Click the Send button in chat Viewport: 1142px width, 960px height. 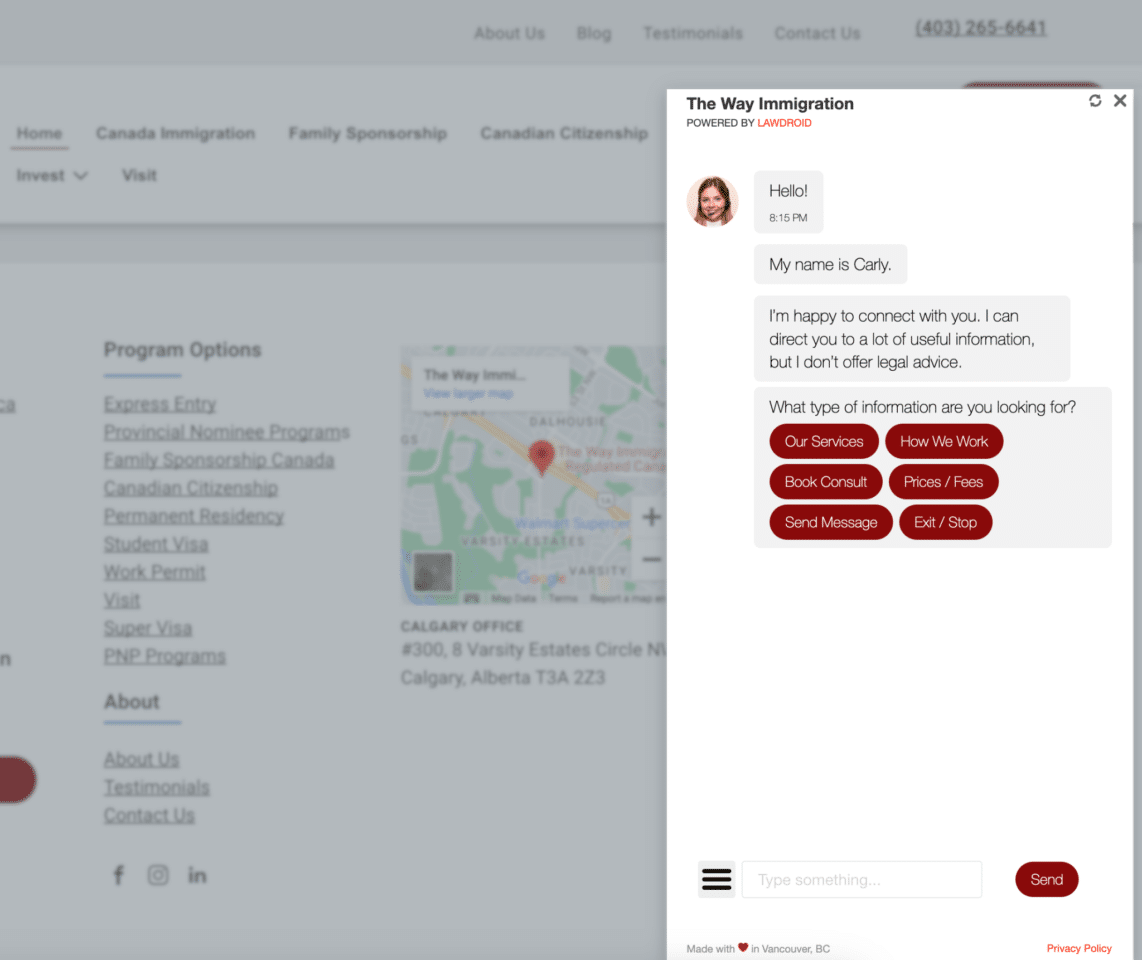1046,879
